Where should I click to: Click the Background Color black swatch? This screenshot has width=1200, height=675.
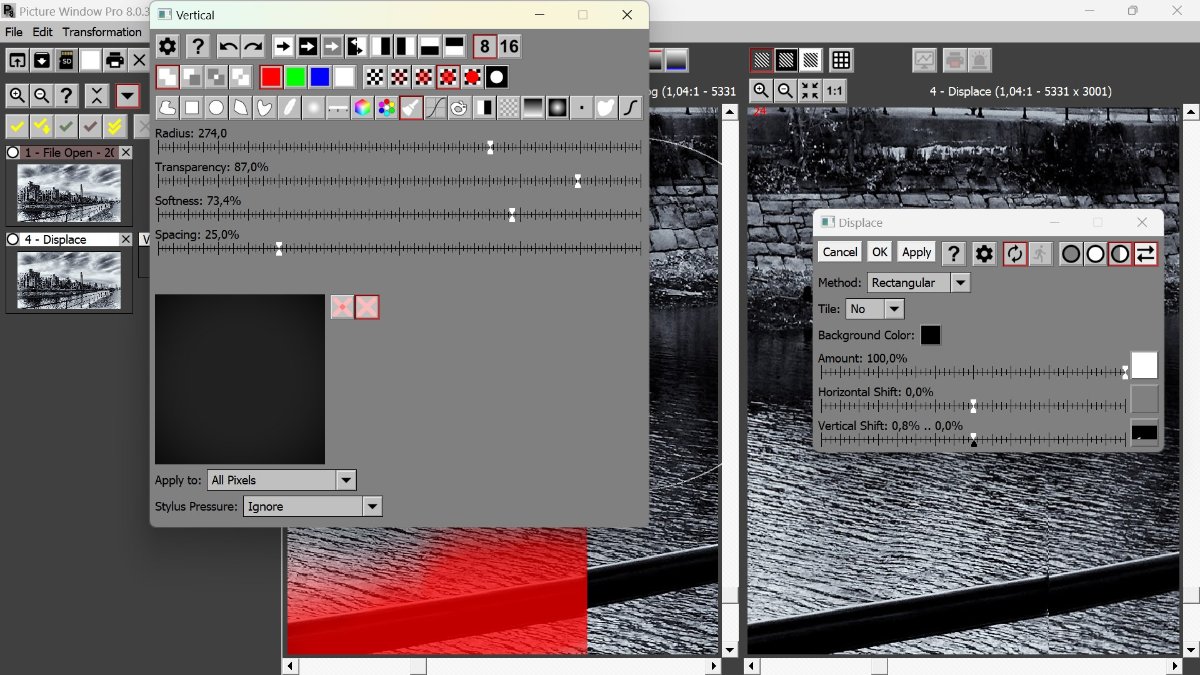pos(930,335)
